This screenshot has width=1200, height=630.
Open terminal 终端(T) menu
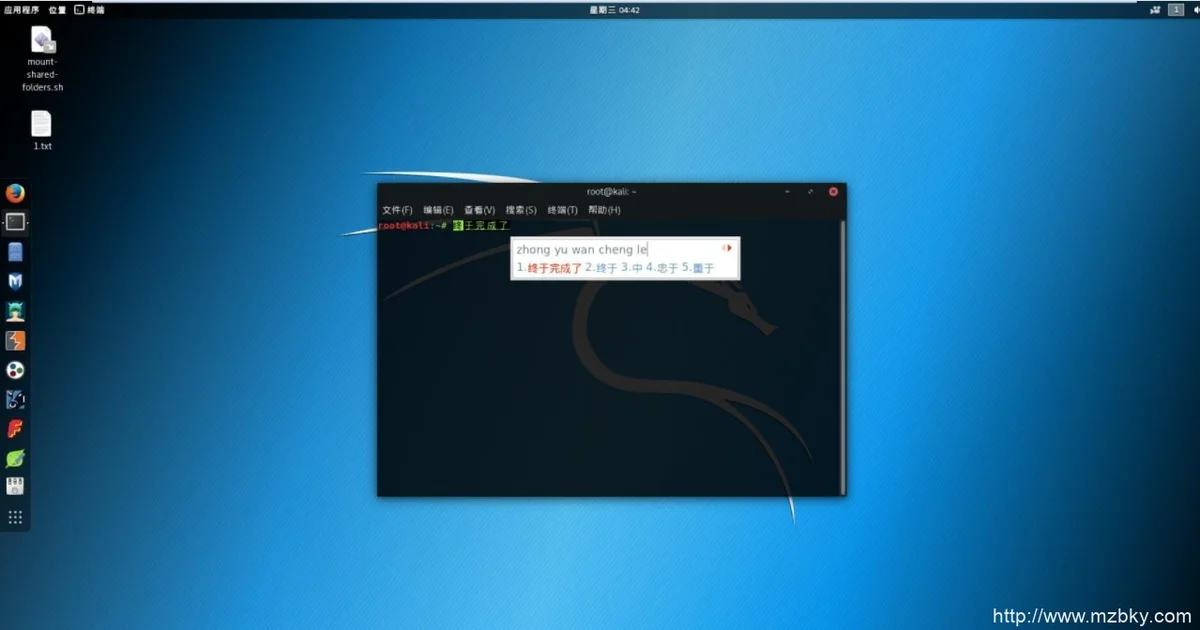(562, 210)
